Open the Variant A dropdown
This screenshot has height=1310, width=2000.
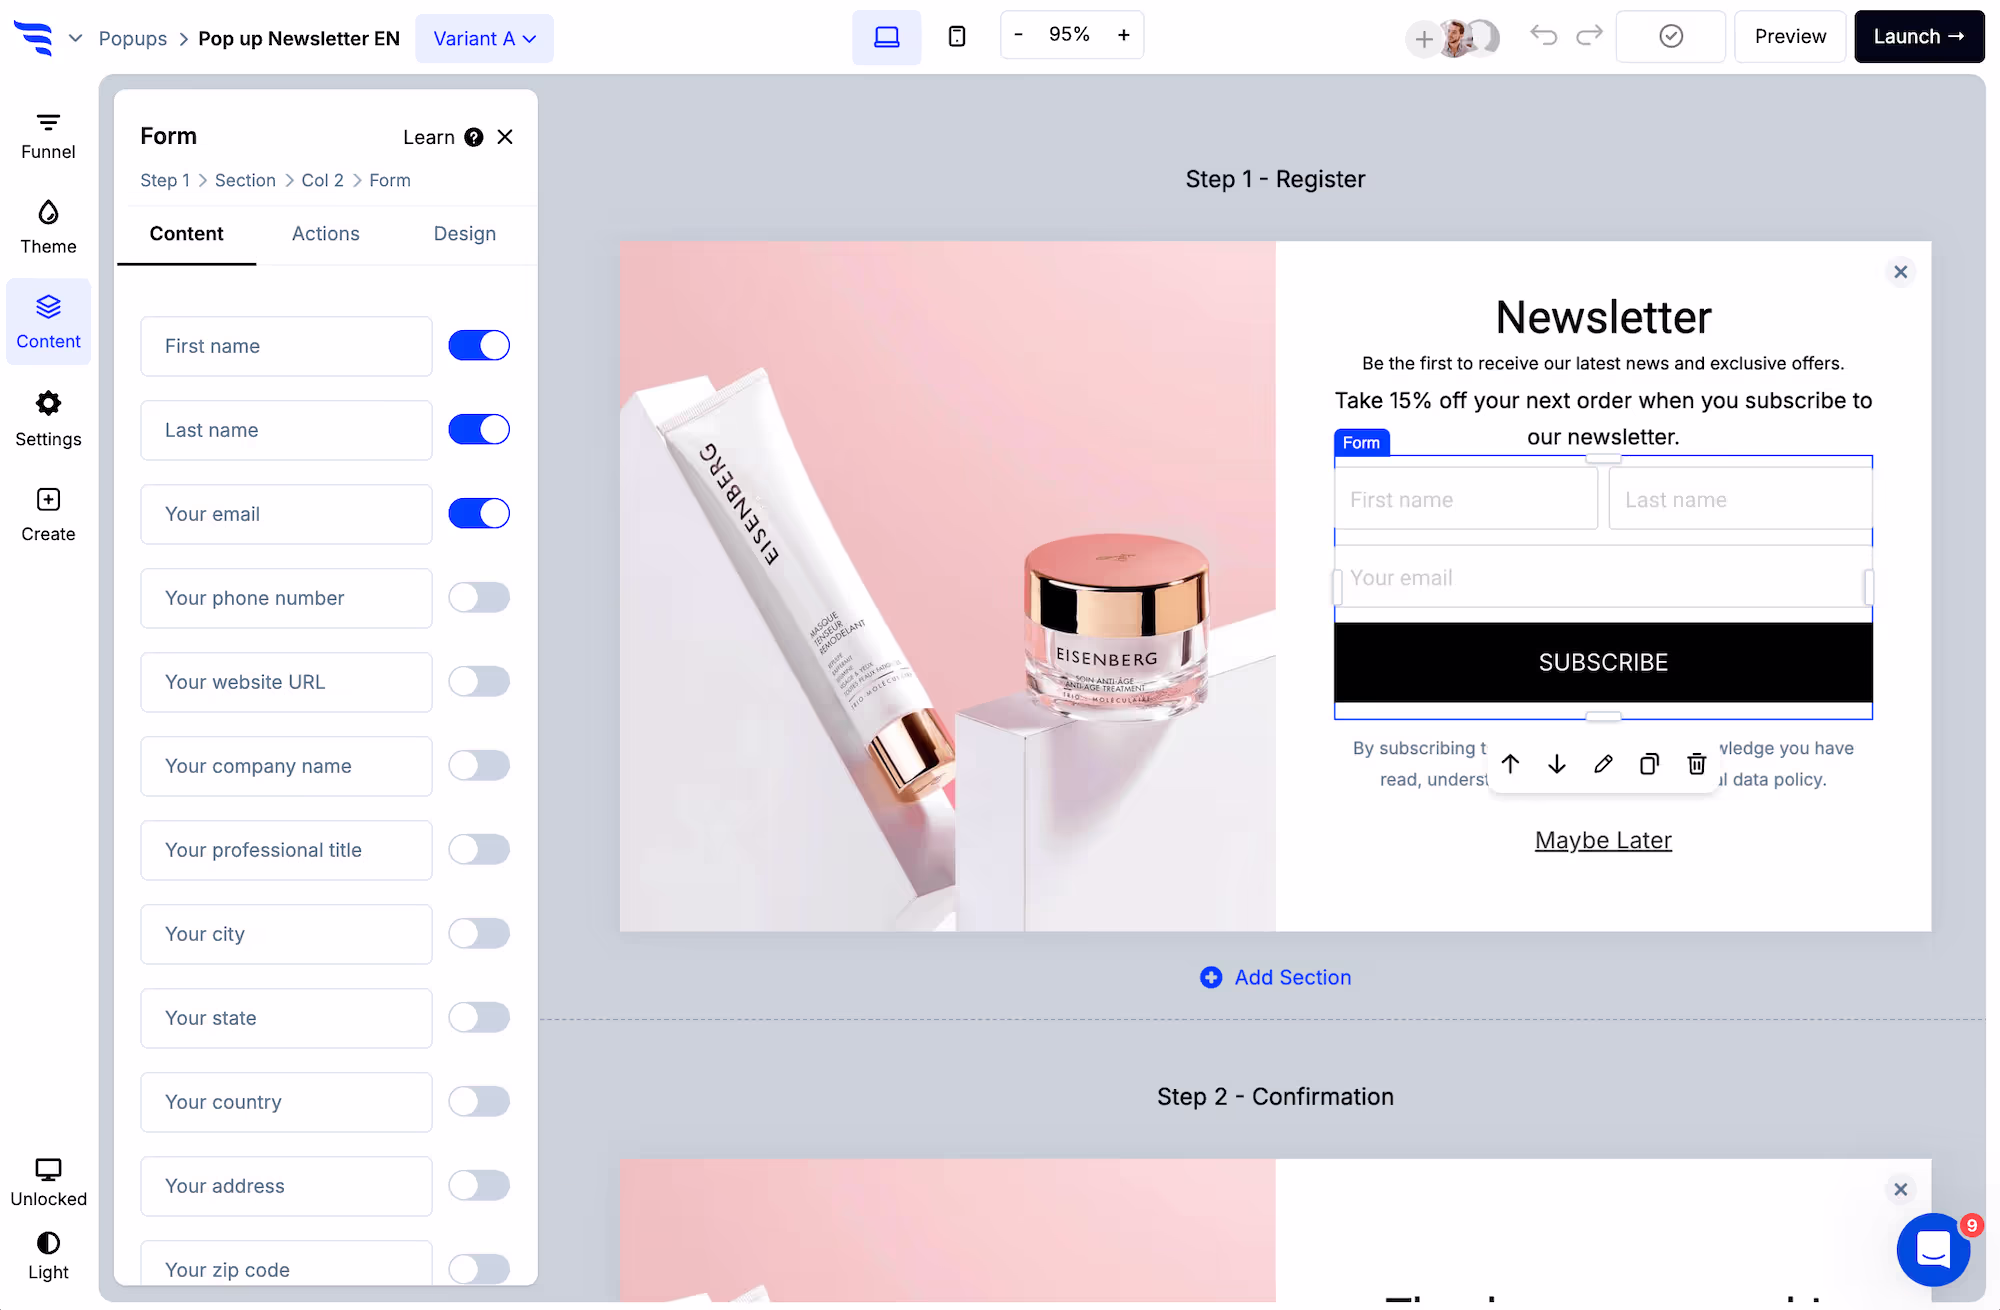click(x=484, y=38)
